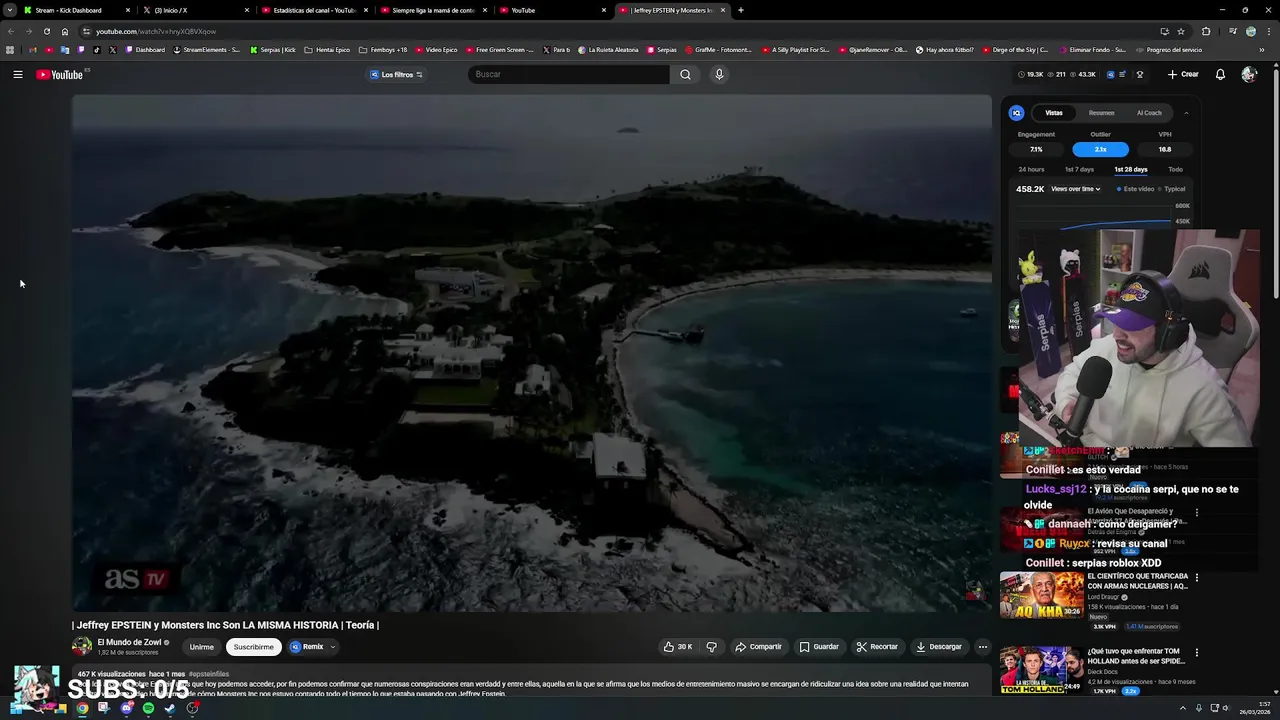Open a new browser tab with plus
1280x720 pixels.
click(740, 10)
